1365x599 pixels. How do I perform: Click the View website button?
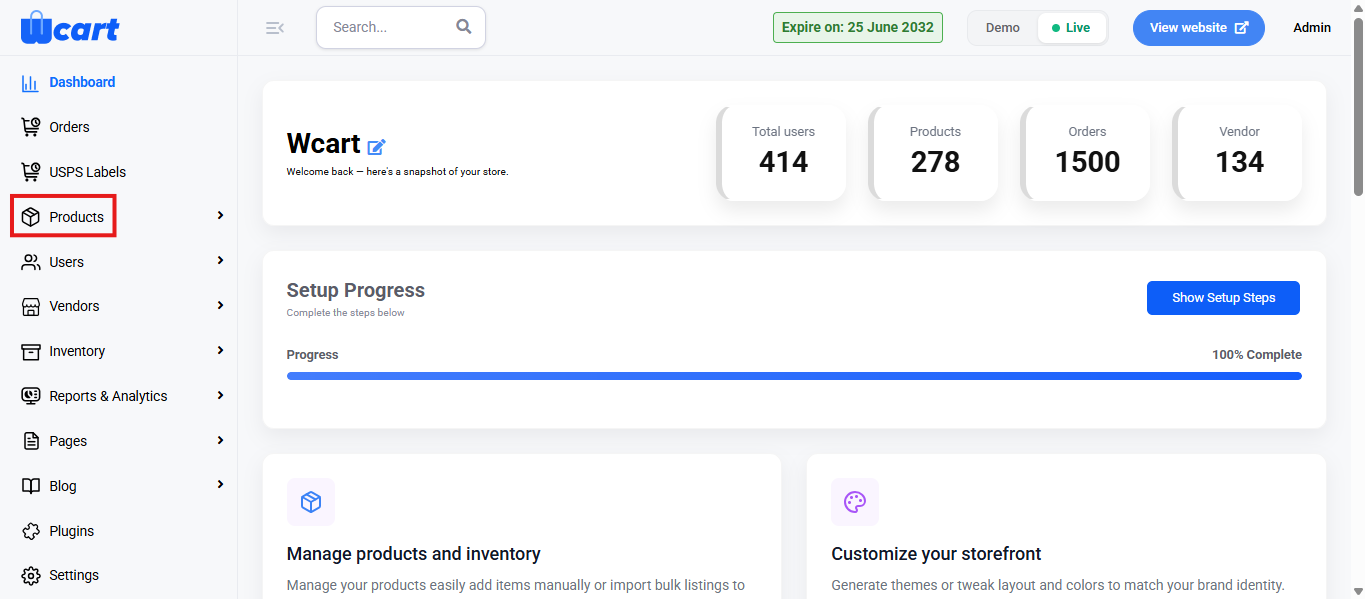point(1198,28)
